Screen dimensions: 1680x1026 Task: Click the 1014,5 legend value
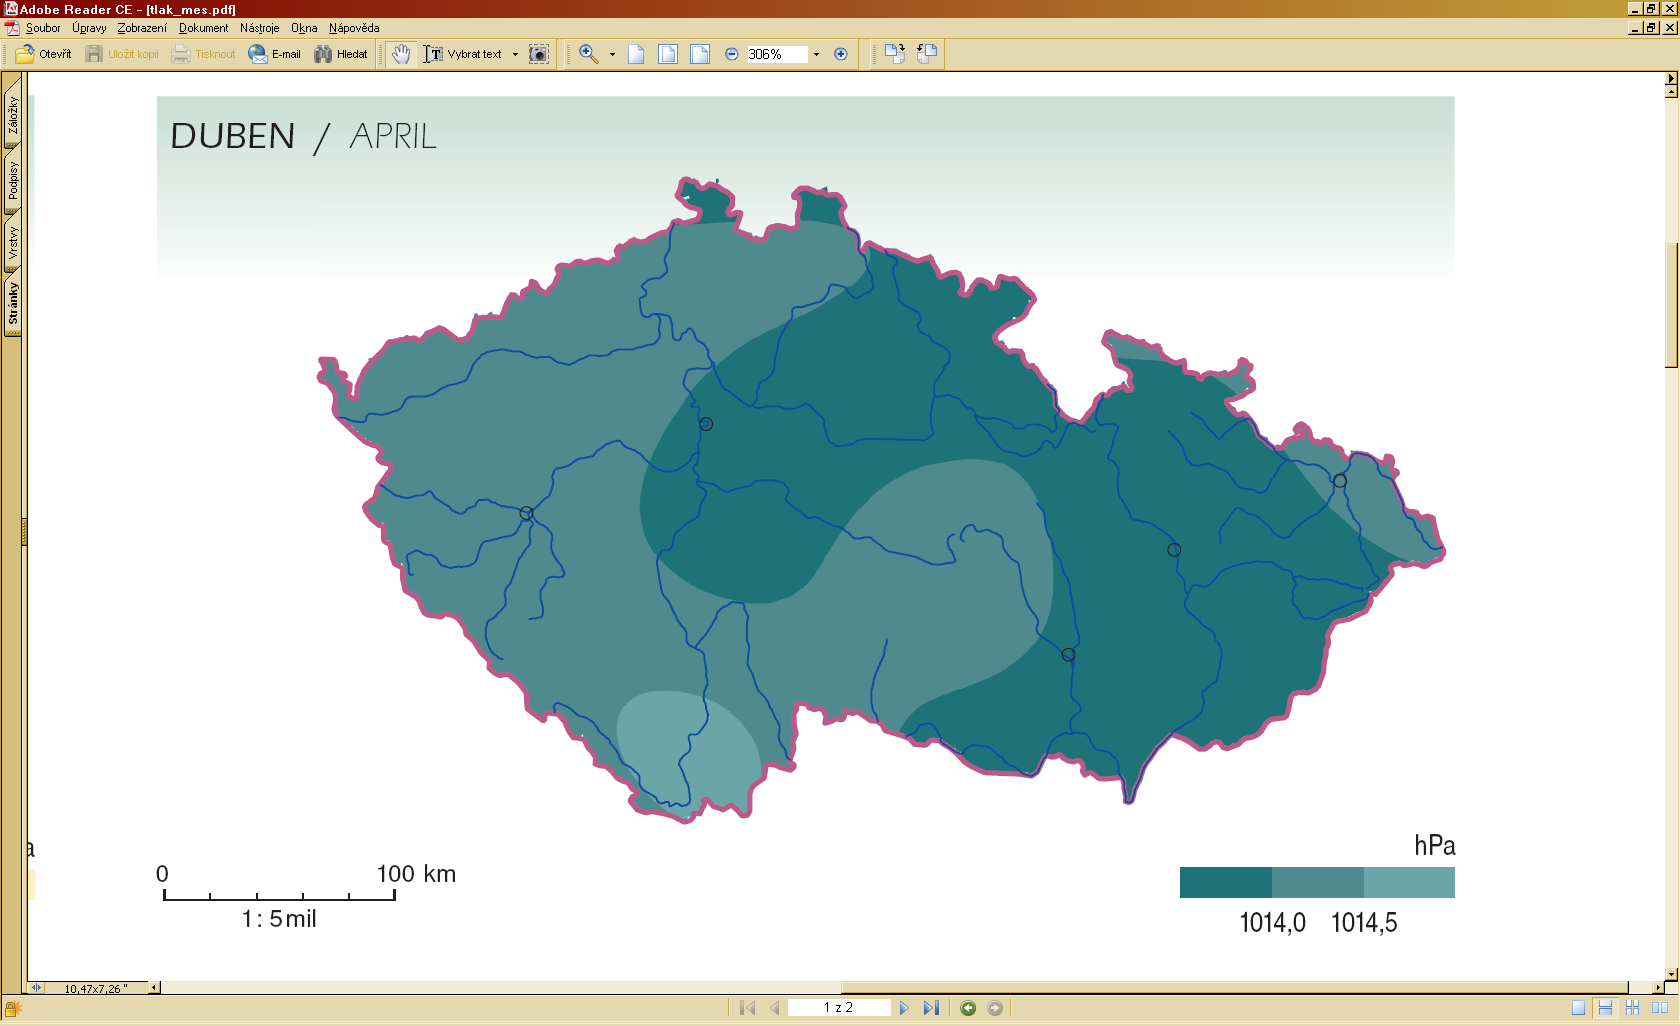(1364, 923)
